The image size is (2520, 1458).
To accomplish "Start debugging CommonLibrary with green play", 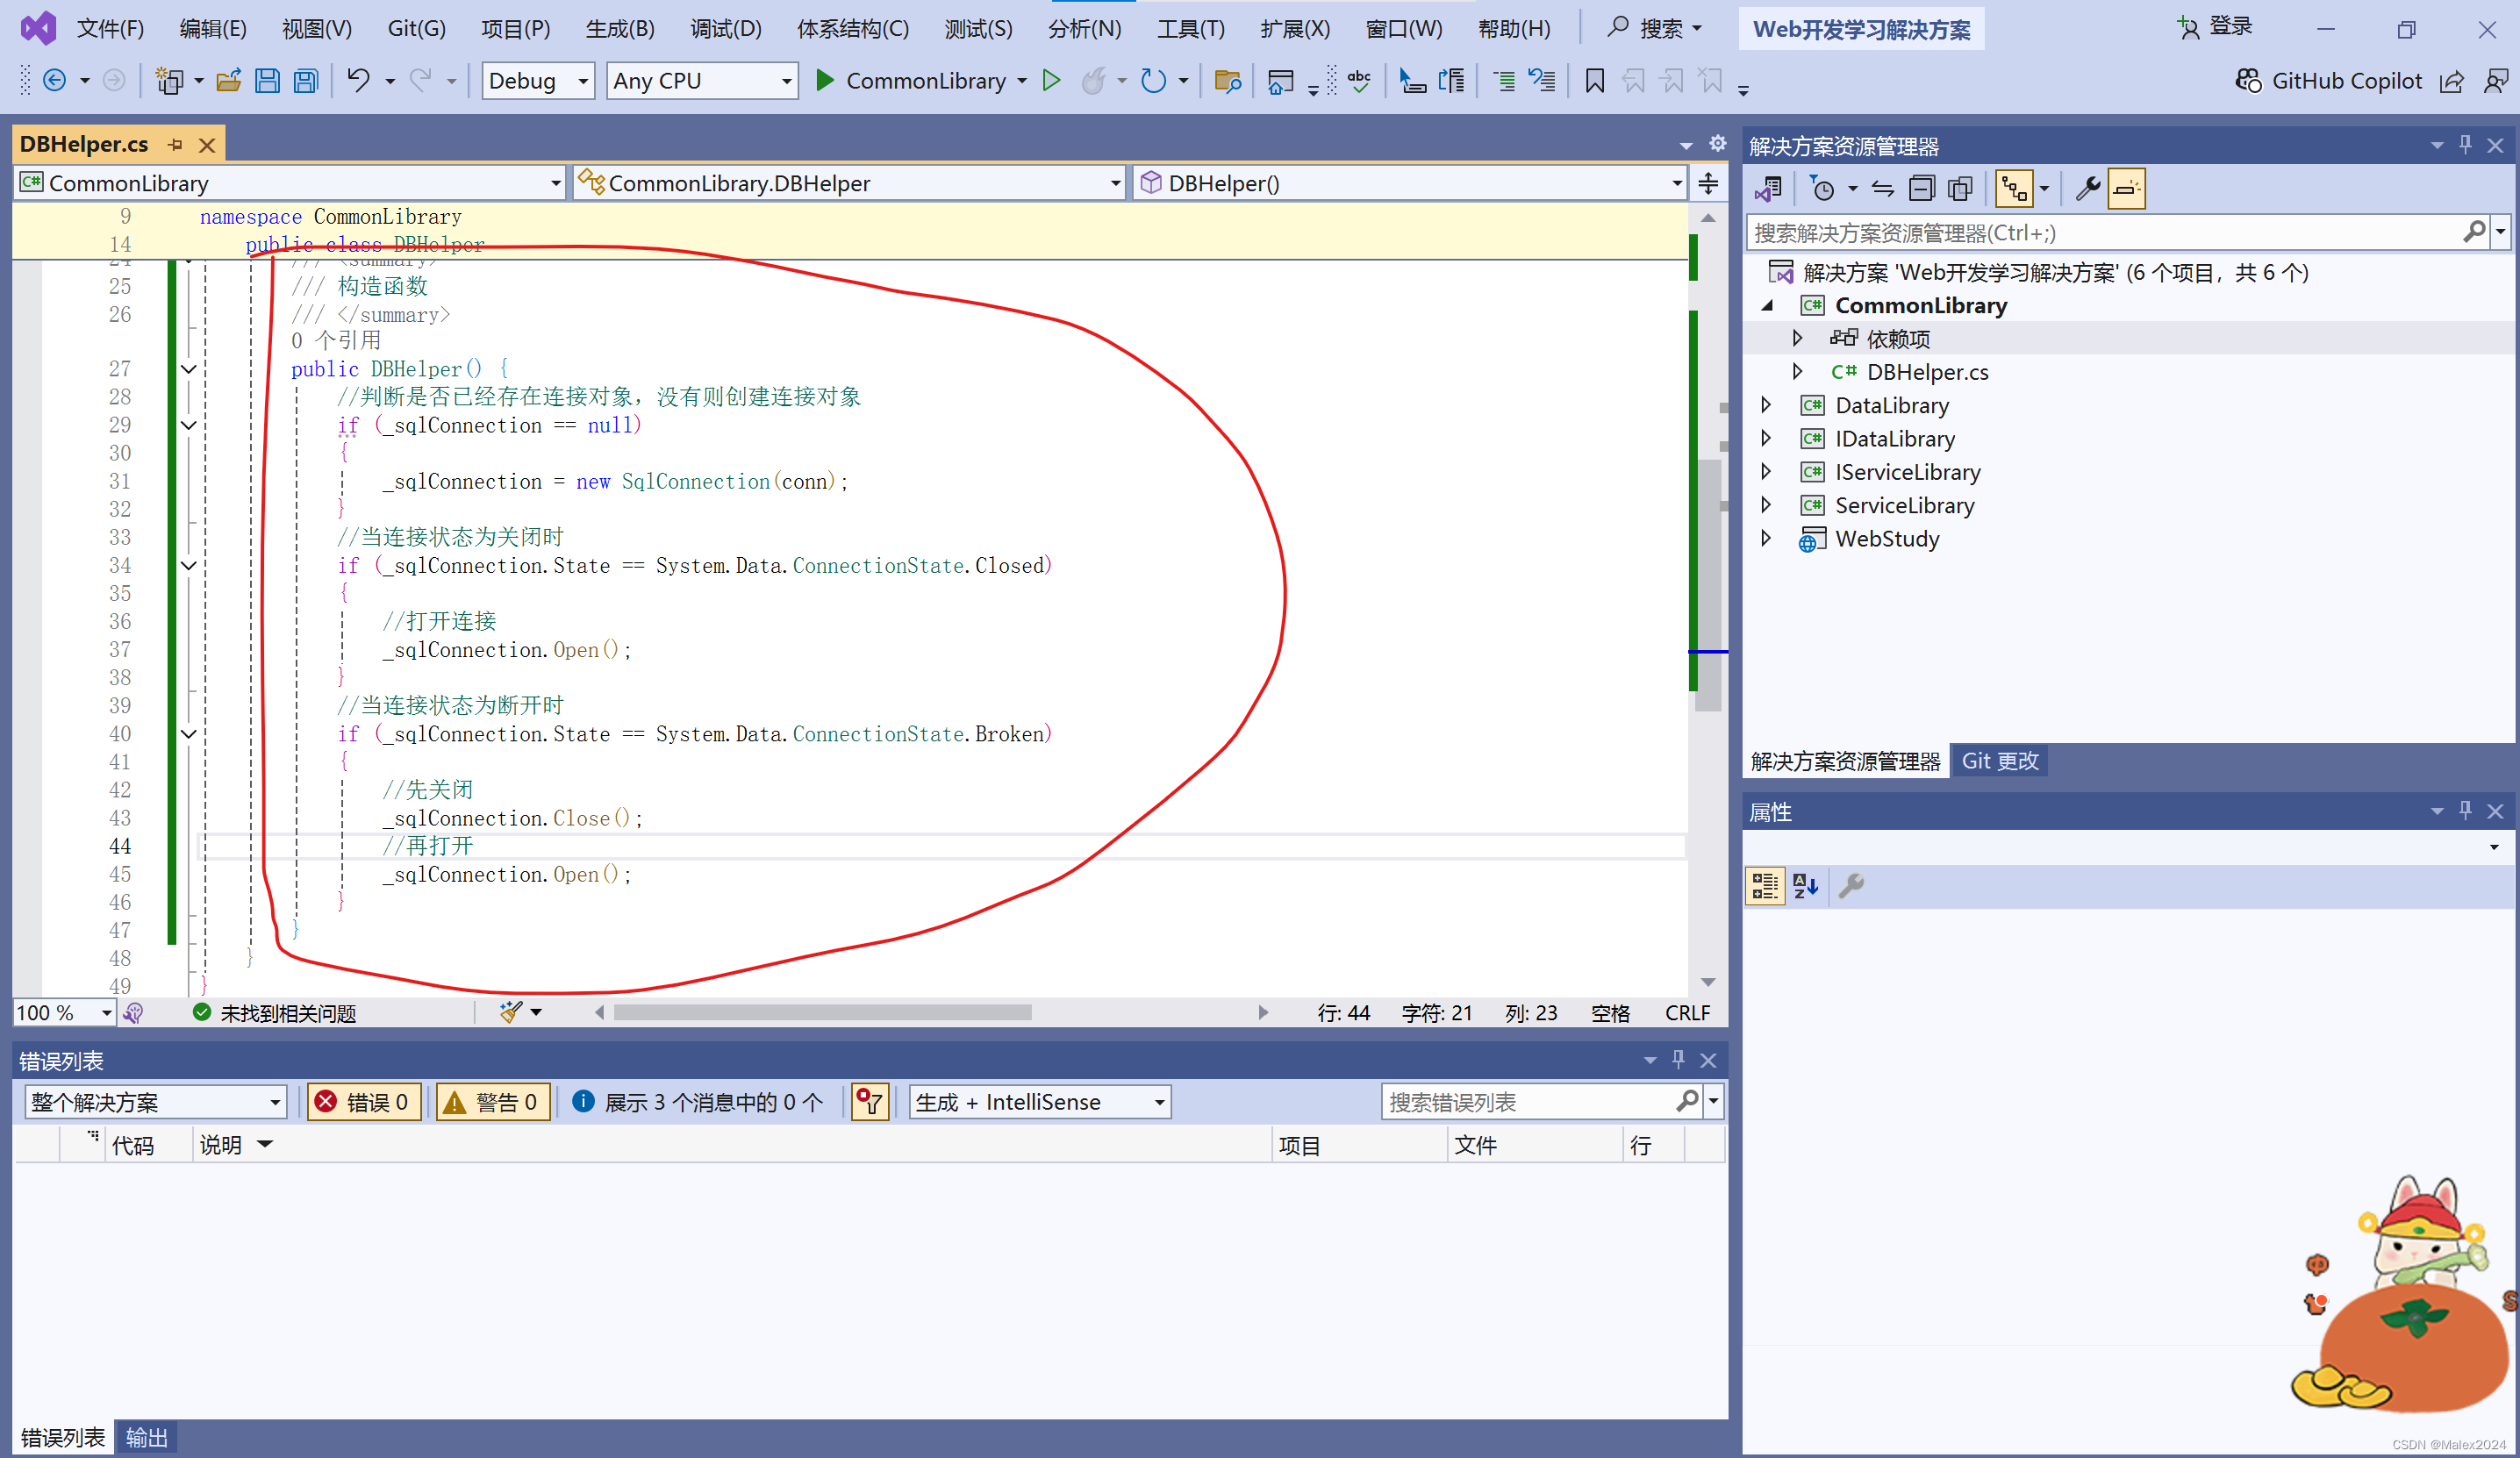I will 825,81.
